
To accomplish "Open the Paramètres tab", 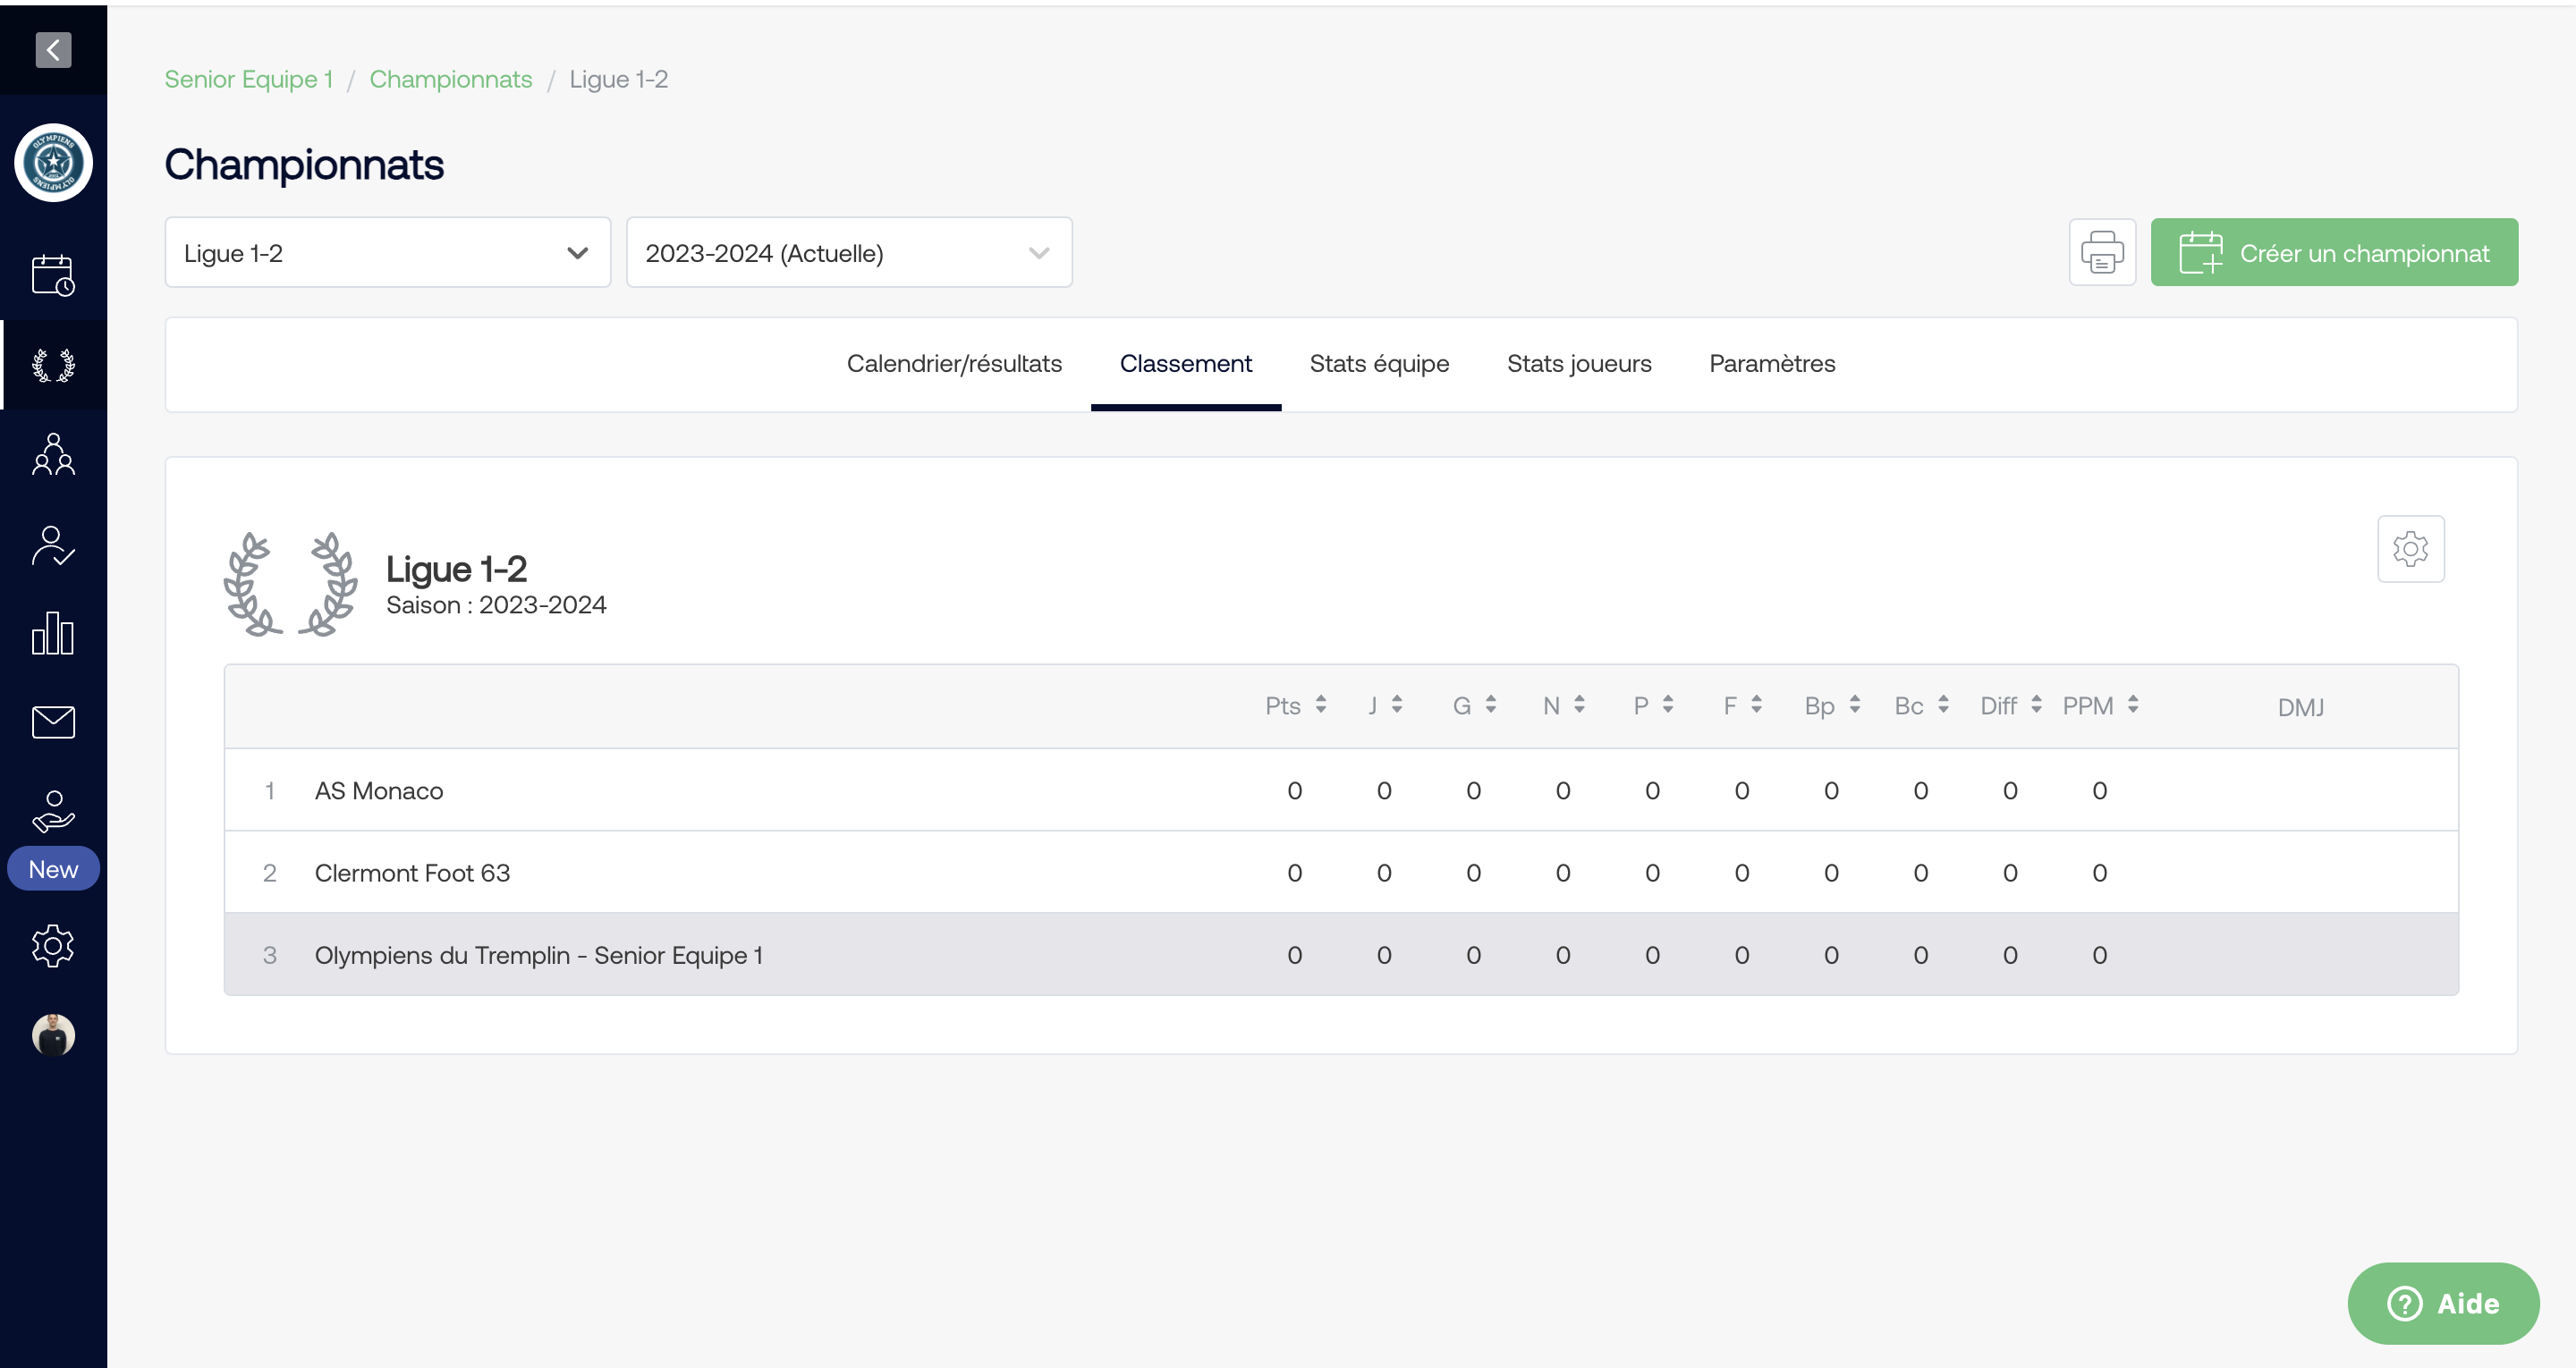I will [1772, 363].
